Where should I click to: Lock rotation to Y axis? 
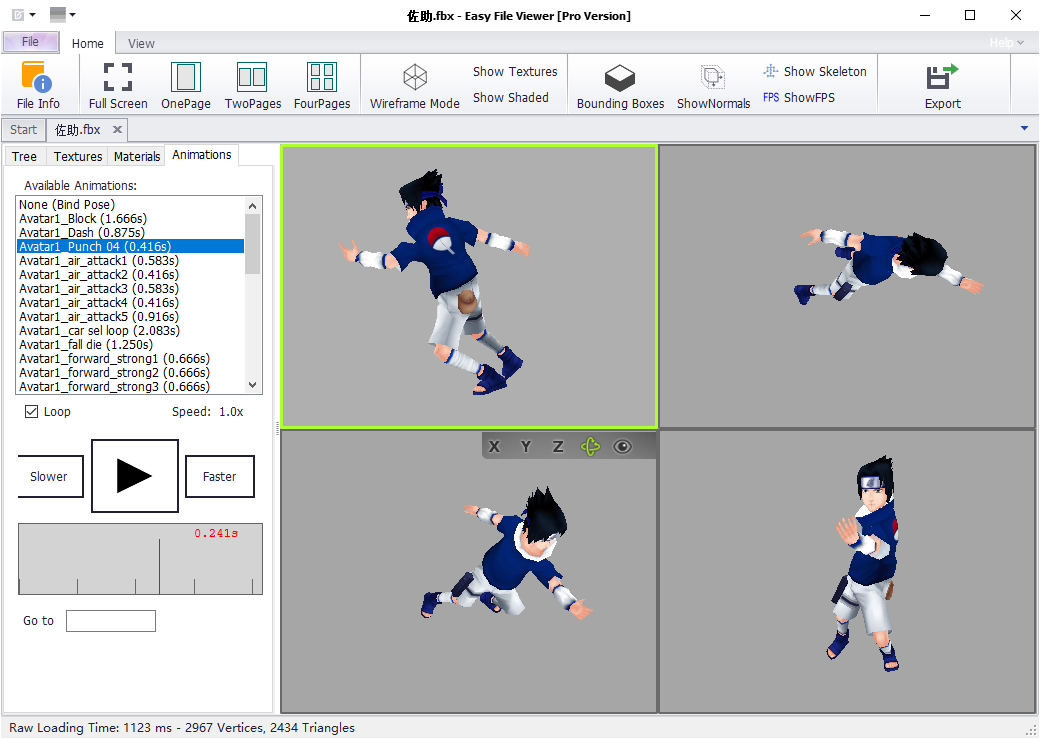[526, 446]
